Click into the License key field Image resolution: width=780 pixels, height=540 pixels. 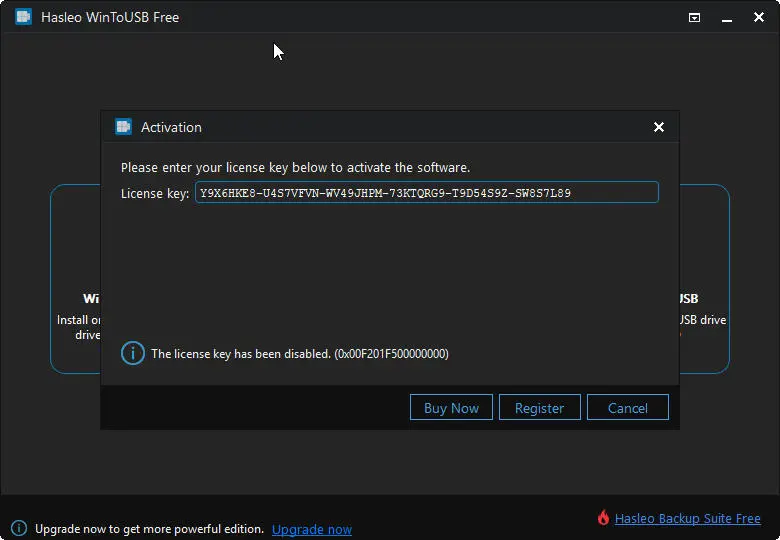[x=427, y=192]
